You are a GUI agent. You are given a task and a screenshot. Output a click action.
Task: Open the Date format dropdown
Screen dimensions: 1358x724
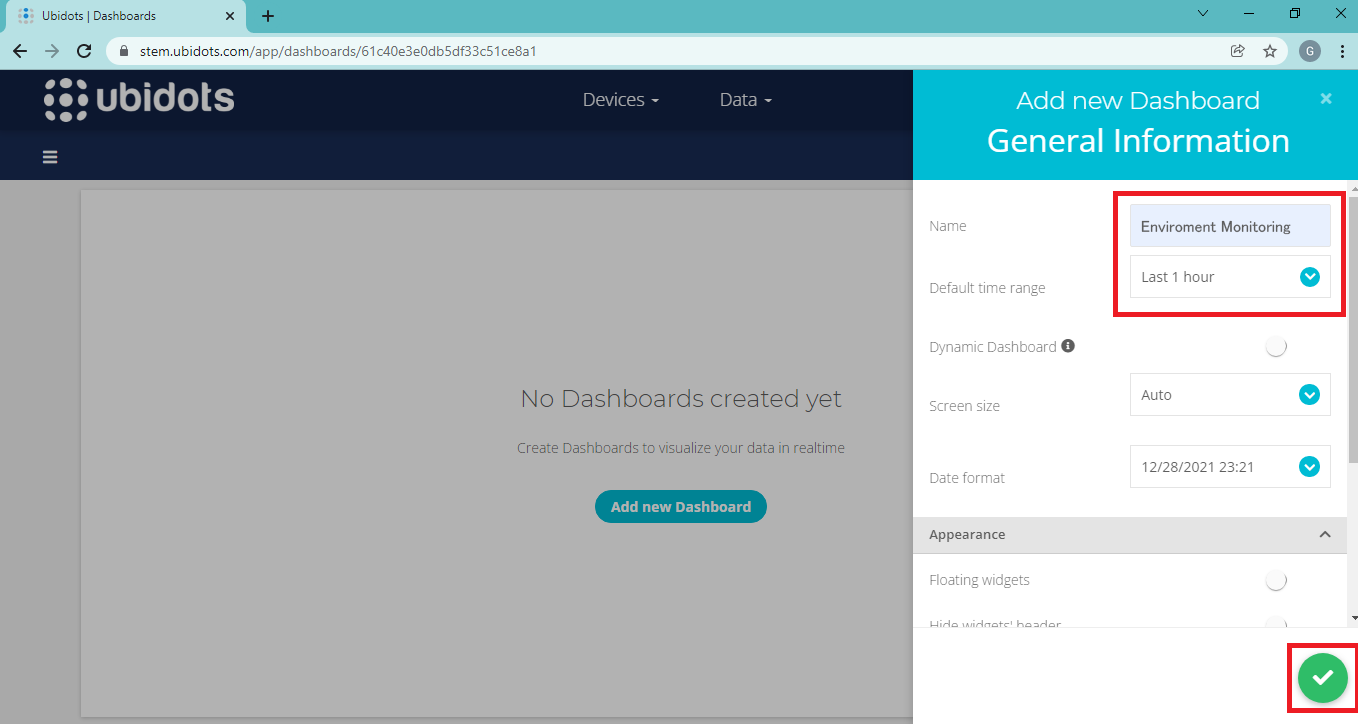coord(1230,467)
